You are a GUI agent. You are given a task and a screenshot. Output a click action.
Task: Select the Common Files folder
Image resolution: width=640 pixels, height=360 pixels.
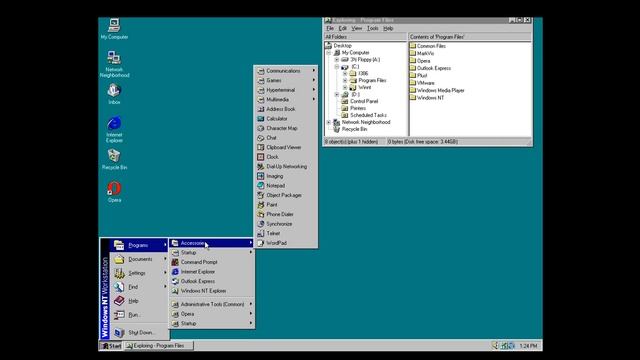(427, 46)
